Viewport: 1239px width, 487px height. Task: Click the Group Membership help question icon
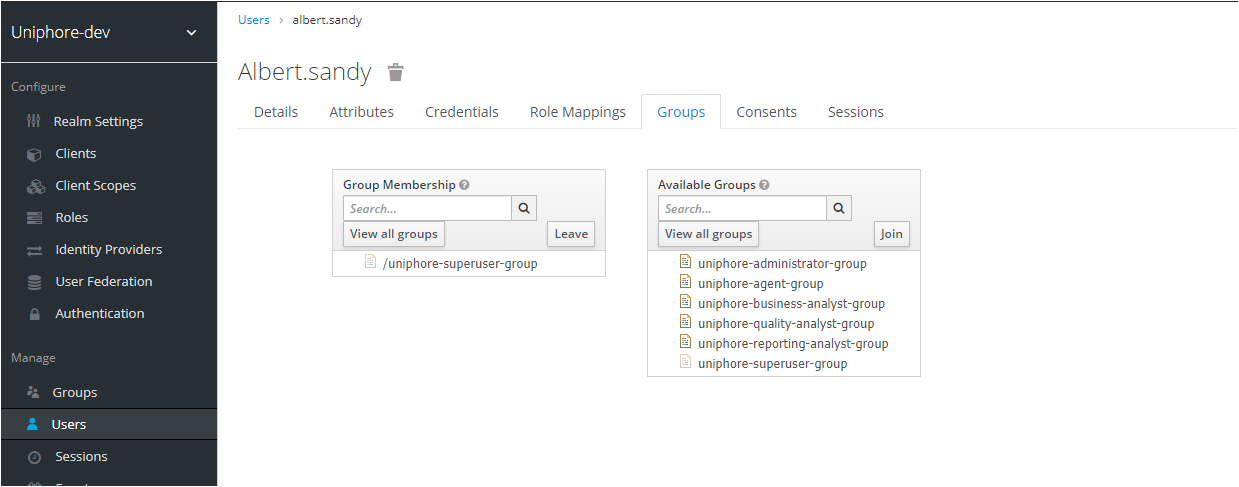pos(465,185)
